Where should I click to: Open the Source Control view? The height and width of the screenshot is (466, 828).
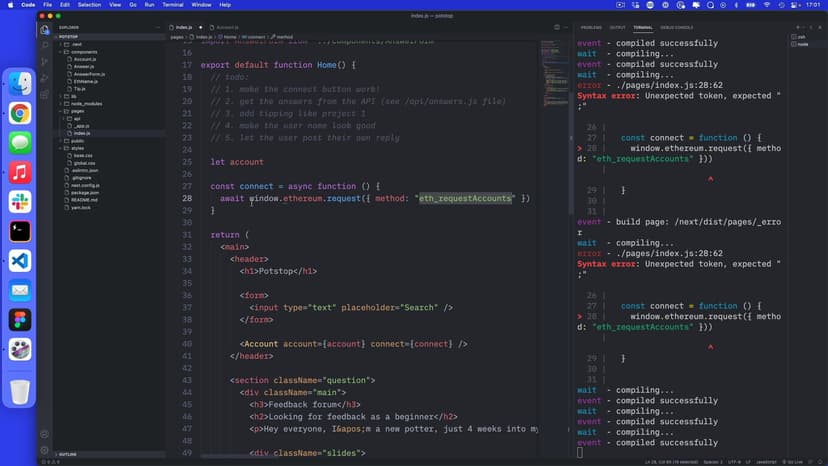(45, 62)
